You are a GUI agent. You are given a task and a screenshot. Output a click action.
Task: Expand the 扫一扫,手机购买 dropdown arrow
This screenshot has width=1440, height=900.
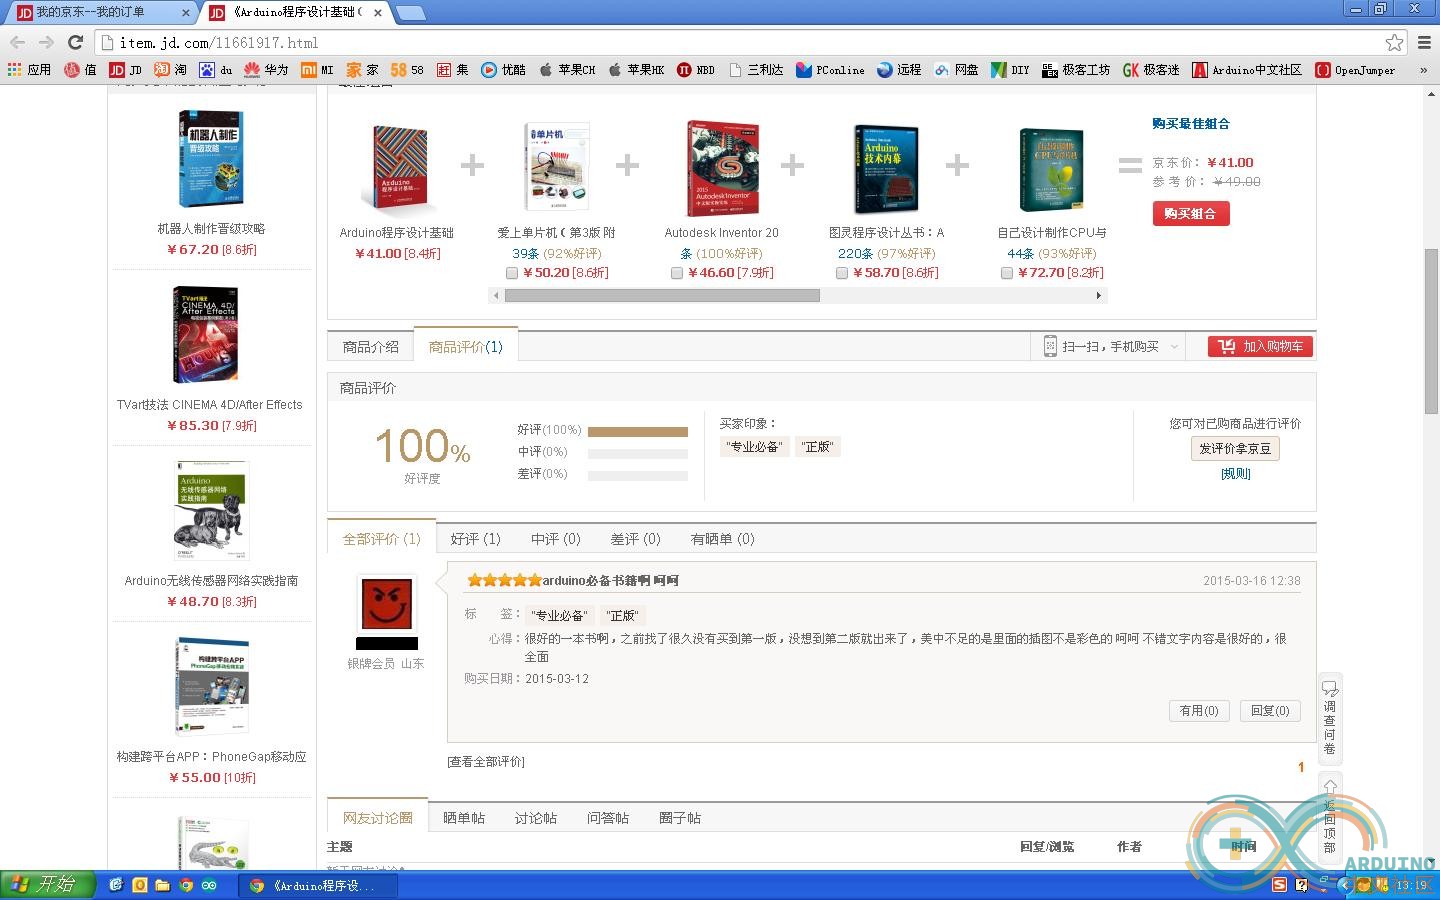[x=1174, y=347]
